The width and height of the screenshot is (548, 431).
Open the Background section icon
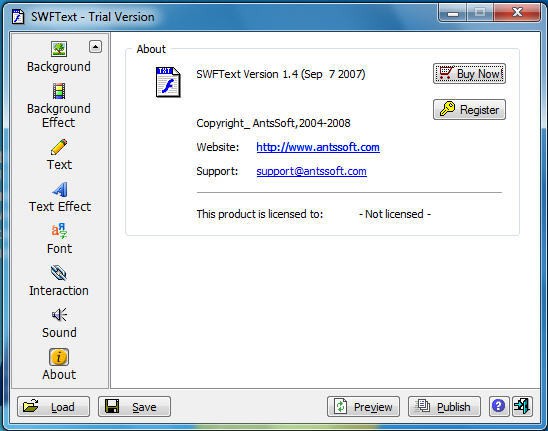(x=59, y=49)
